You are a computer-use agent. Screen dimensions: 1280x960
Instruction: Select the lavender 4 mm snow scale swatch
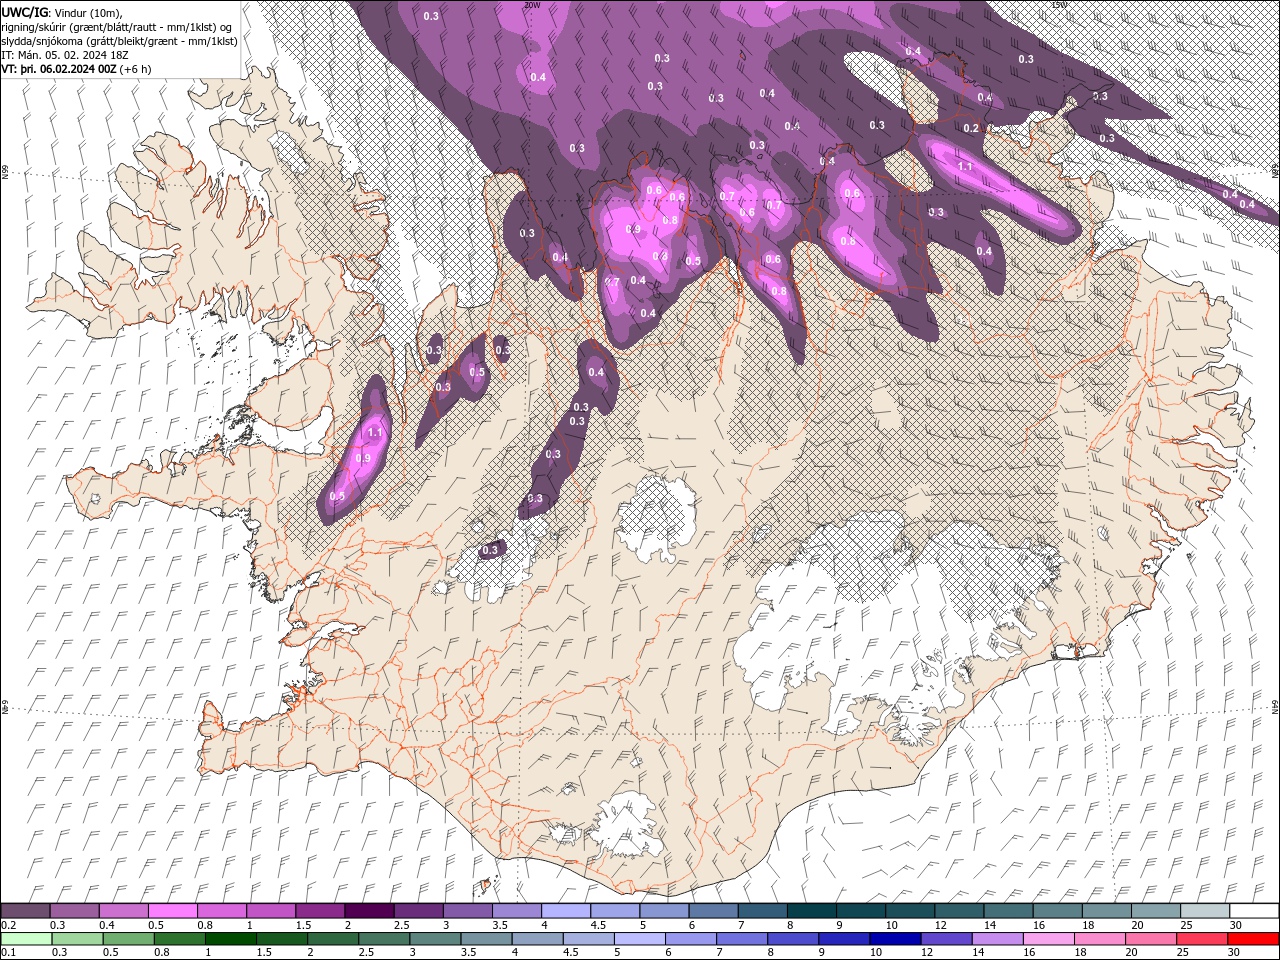coord(565,911)
